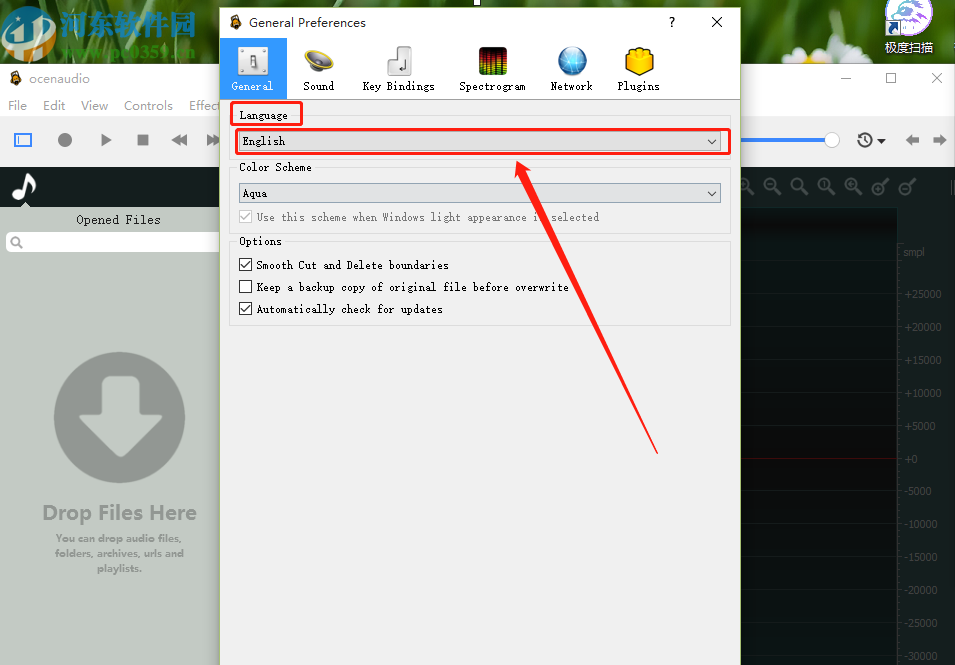Image resolution: width=955 pixels, height=665 pixels.
Task: Open the history clock dropdown in toolbar
Action: [871, 141]
